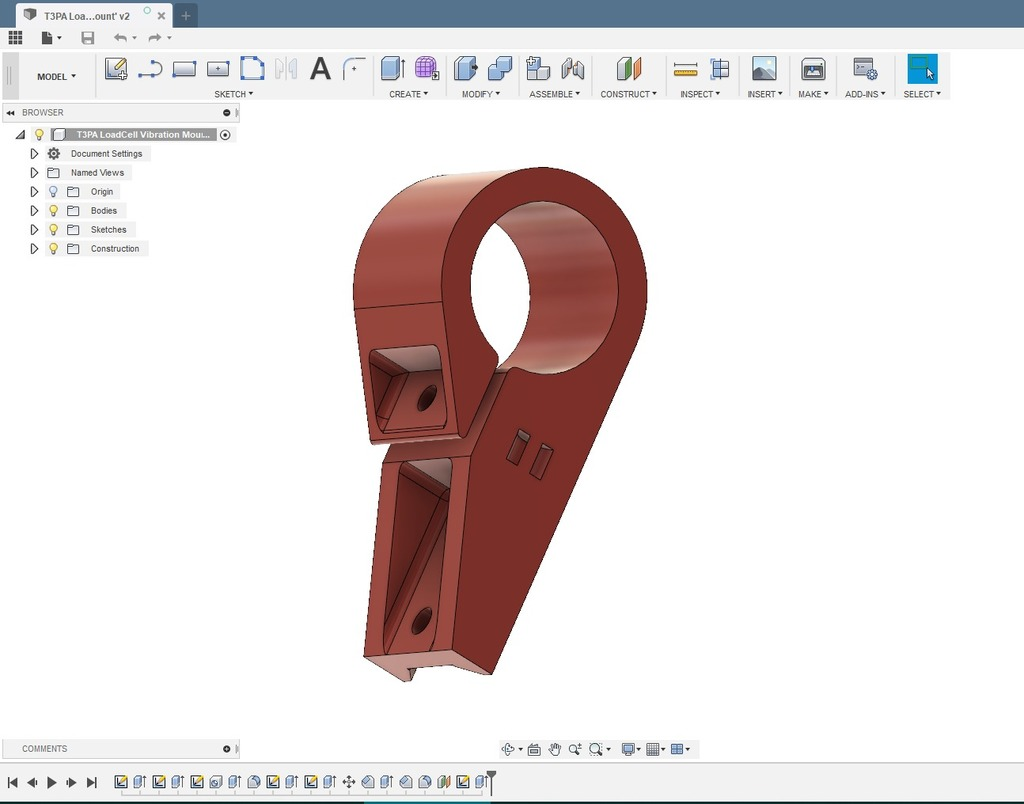Open the MODIFY menu
Screen dimensions: 1024x804
(x=481, y=94)
